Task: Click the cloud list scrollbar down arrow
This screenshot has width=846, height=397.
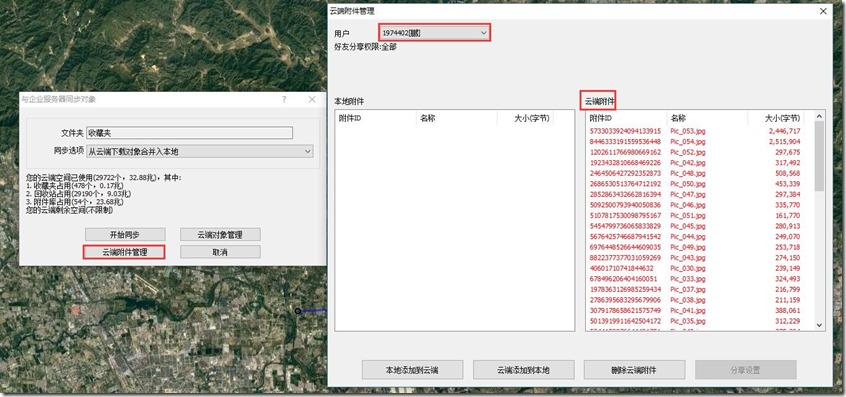Action: coord(819,325)
